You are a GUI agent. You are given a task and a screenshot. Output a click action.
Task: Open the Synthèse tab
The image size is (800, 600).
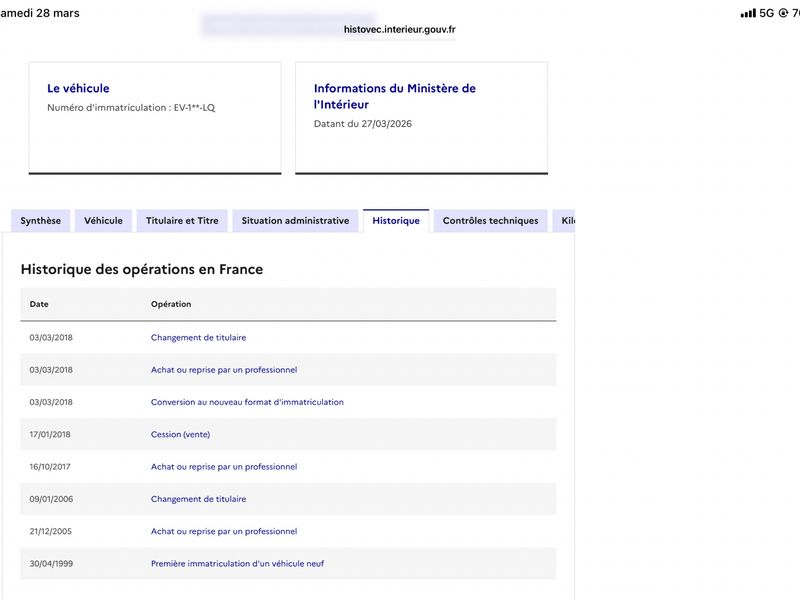[x=40, y=221]
